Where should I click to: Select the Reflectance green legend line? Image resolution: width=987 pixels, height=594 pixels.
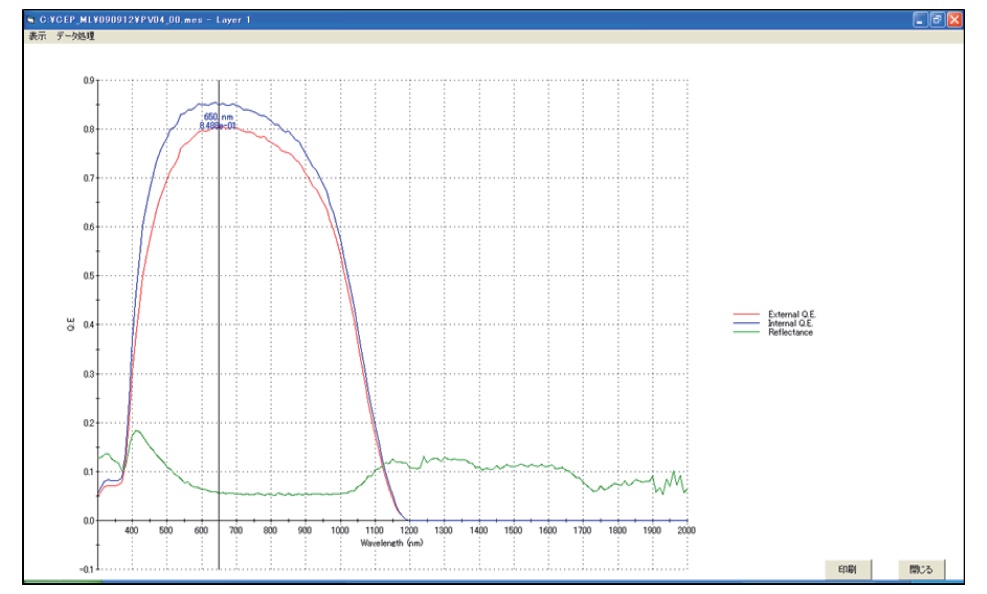click(x=746, y=332)
